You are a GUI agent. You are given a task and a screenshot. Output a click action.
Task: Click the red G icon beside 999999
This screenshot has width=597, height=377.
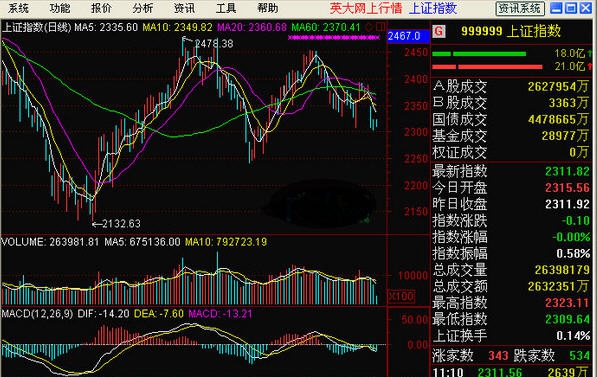[x=439, y=31]
